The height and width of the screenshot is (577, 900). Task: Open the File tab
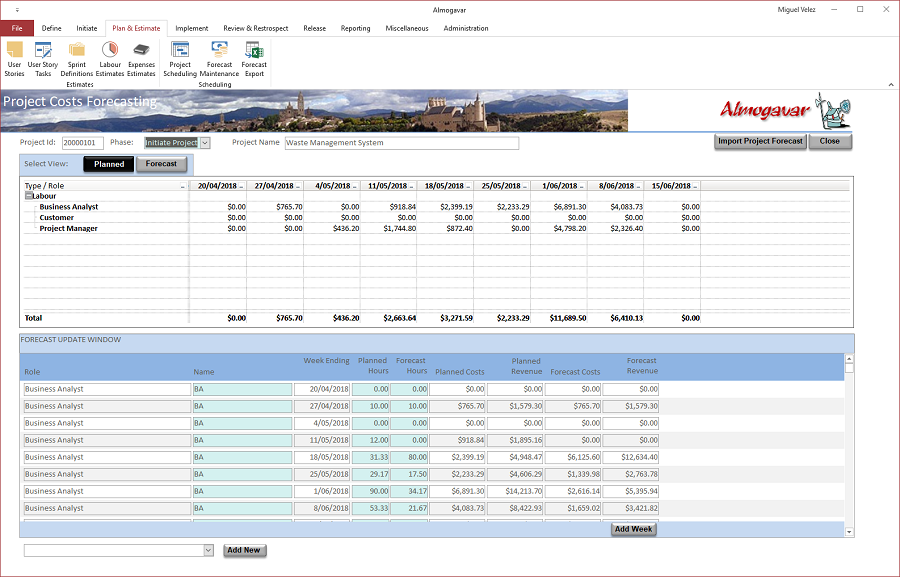click(x=17, y=28)
